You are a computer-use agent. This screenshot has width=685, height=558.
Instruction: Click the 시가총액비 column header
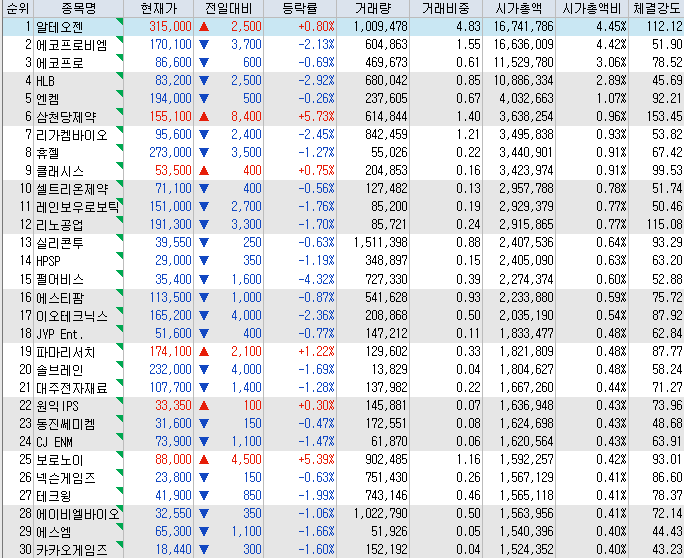coord(592,8)
